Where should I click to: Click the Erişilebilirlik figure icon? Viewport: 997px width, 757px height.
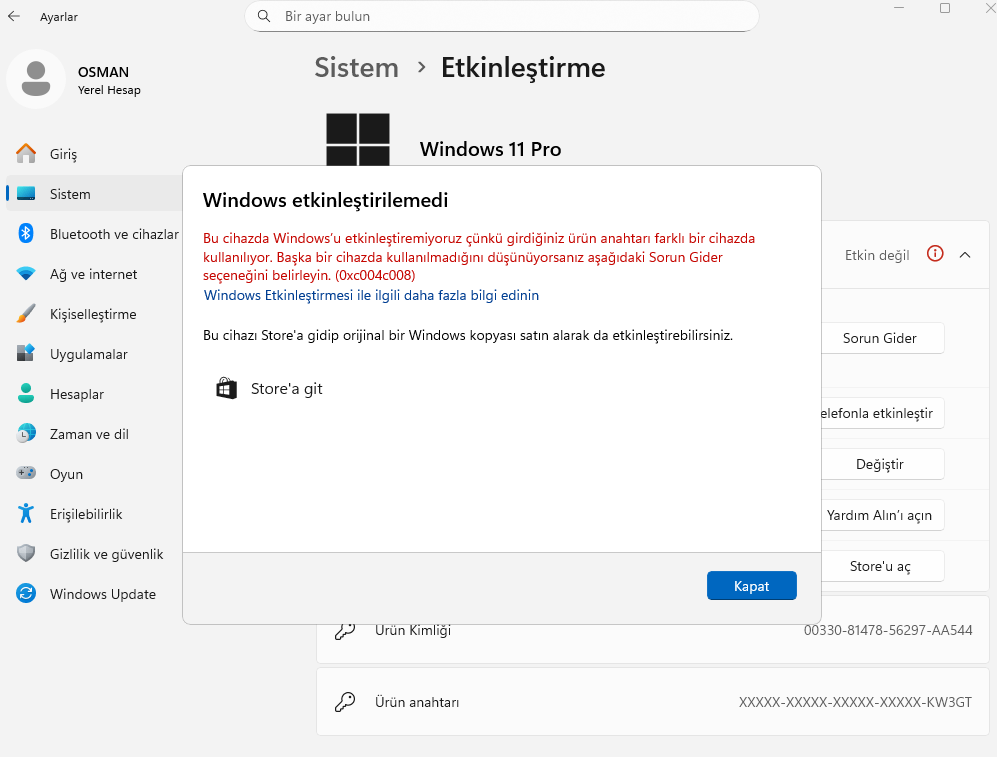click(x=26, y=513)
